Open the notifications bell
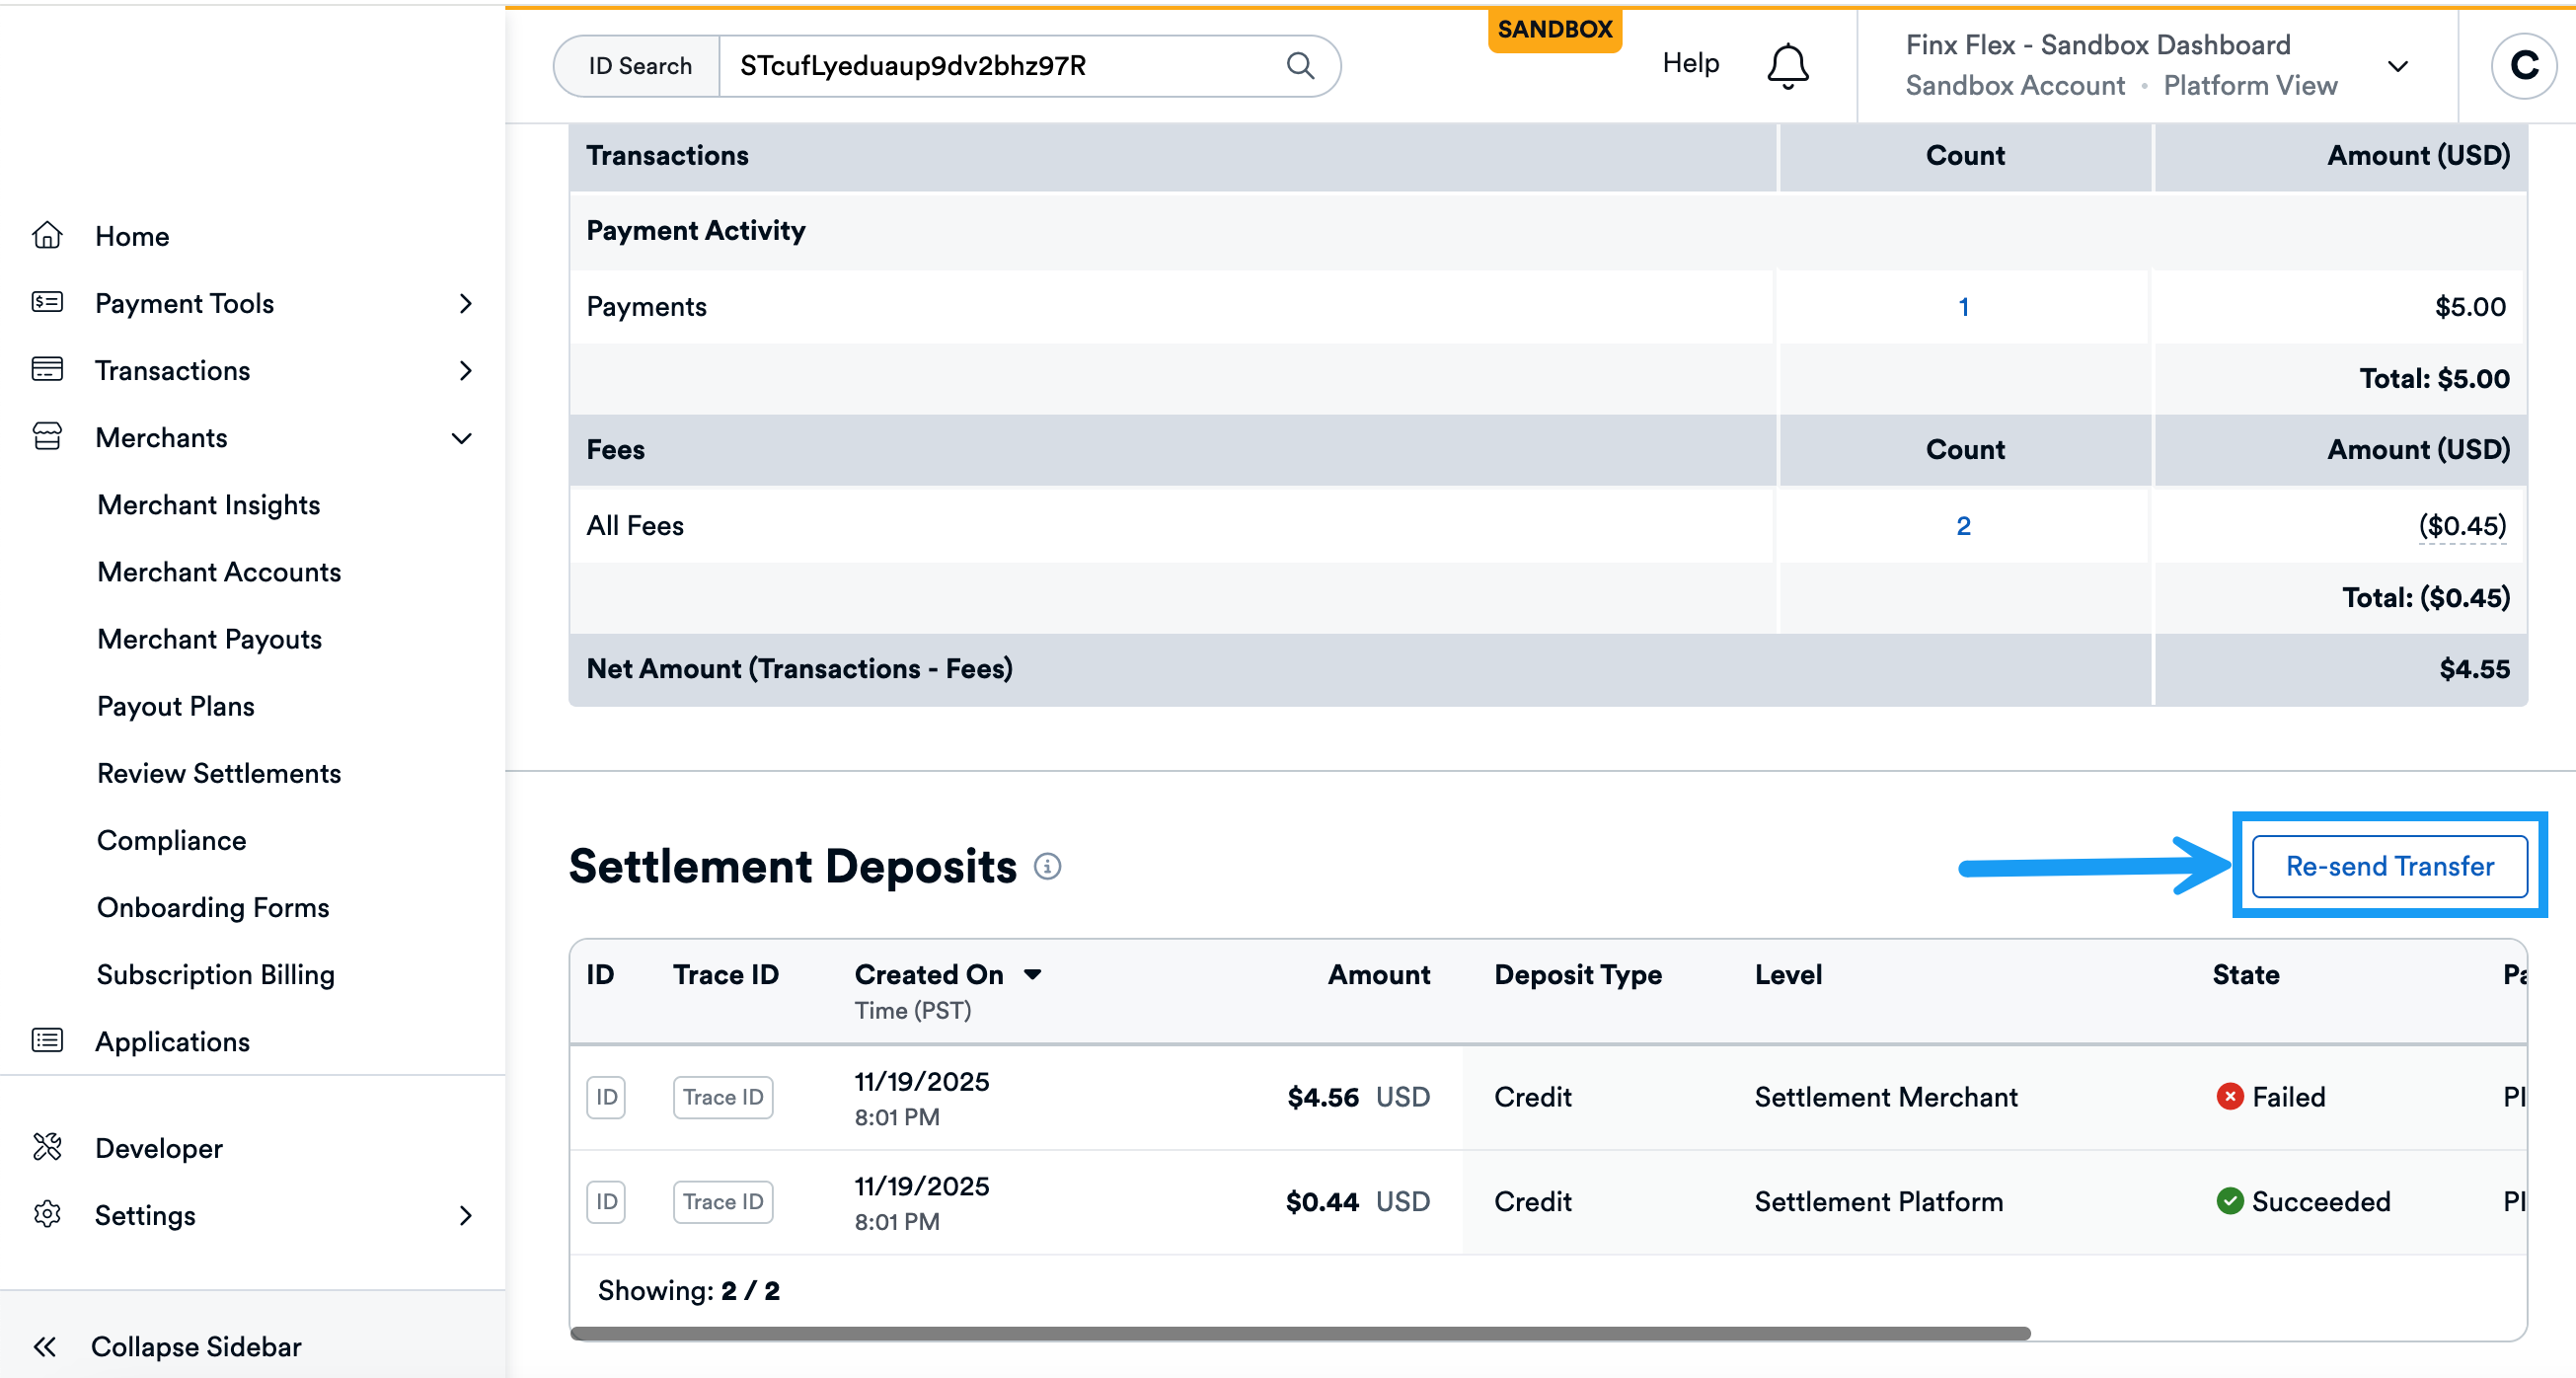The image size is (2576, 1378). (1787, 66)
